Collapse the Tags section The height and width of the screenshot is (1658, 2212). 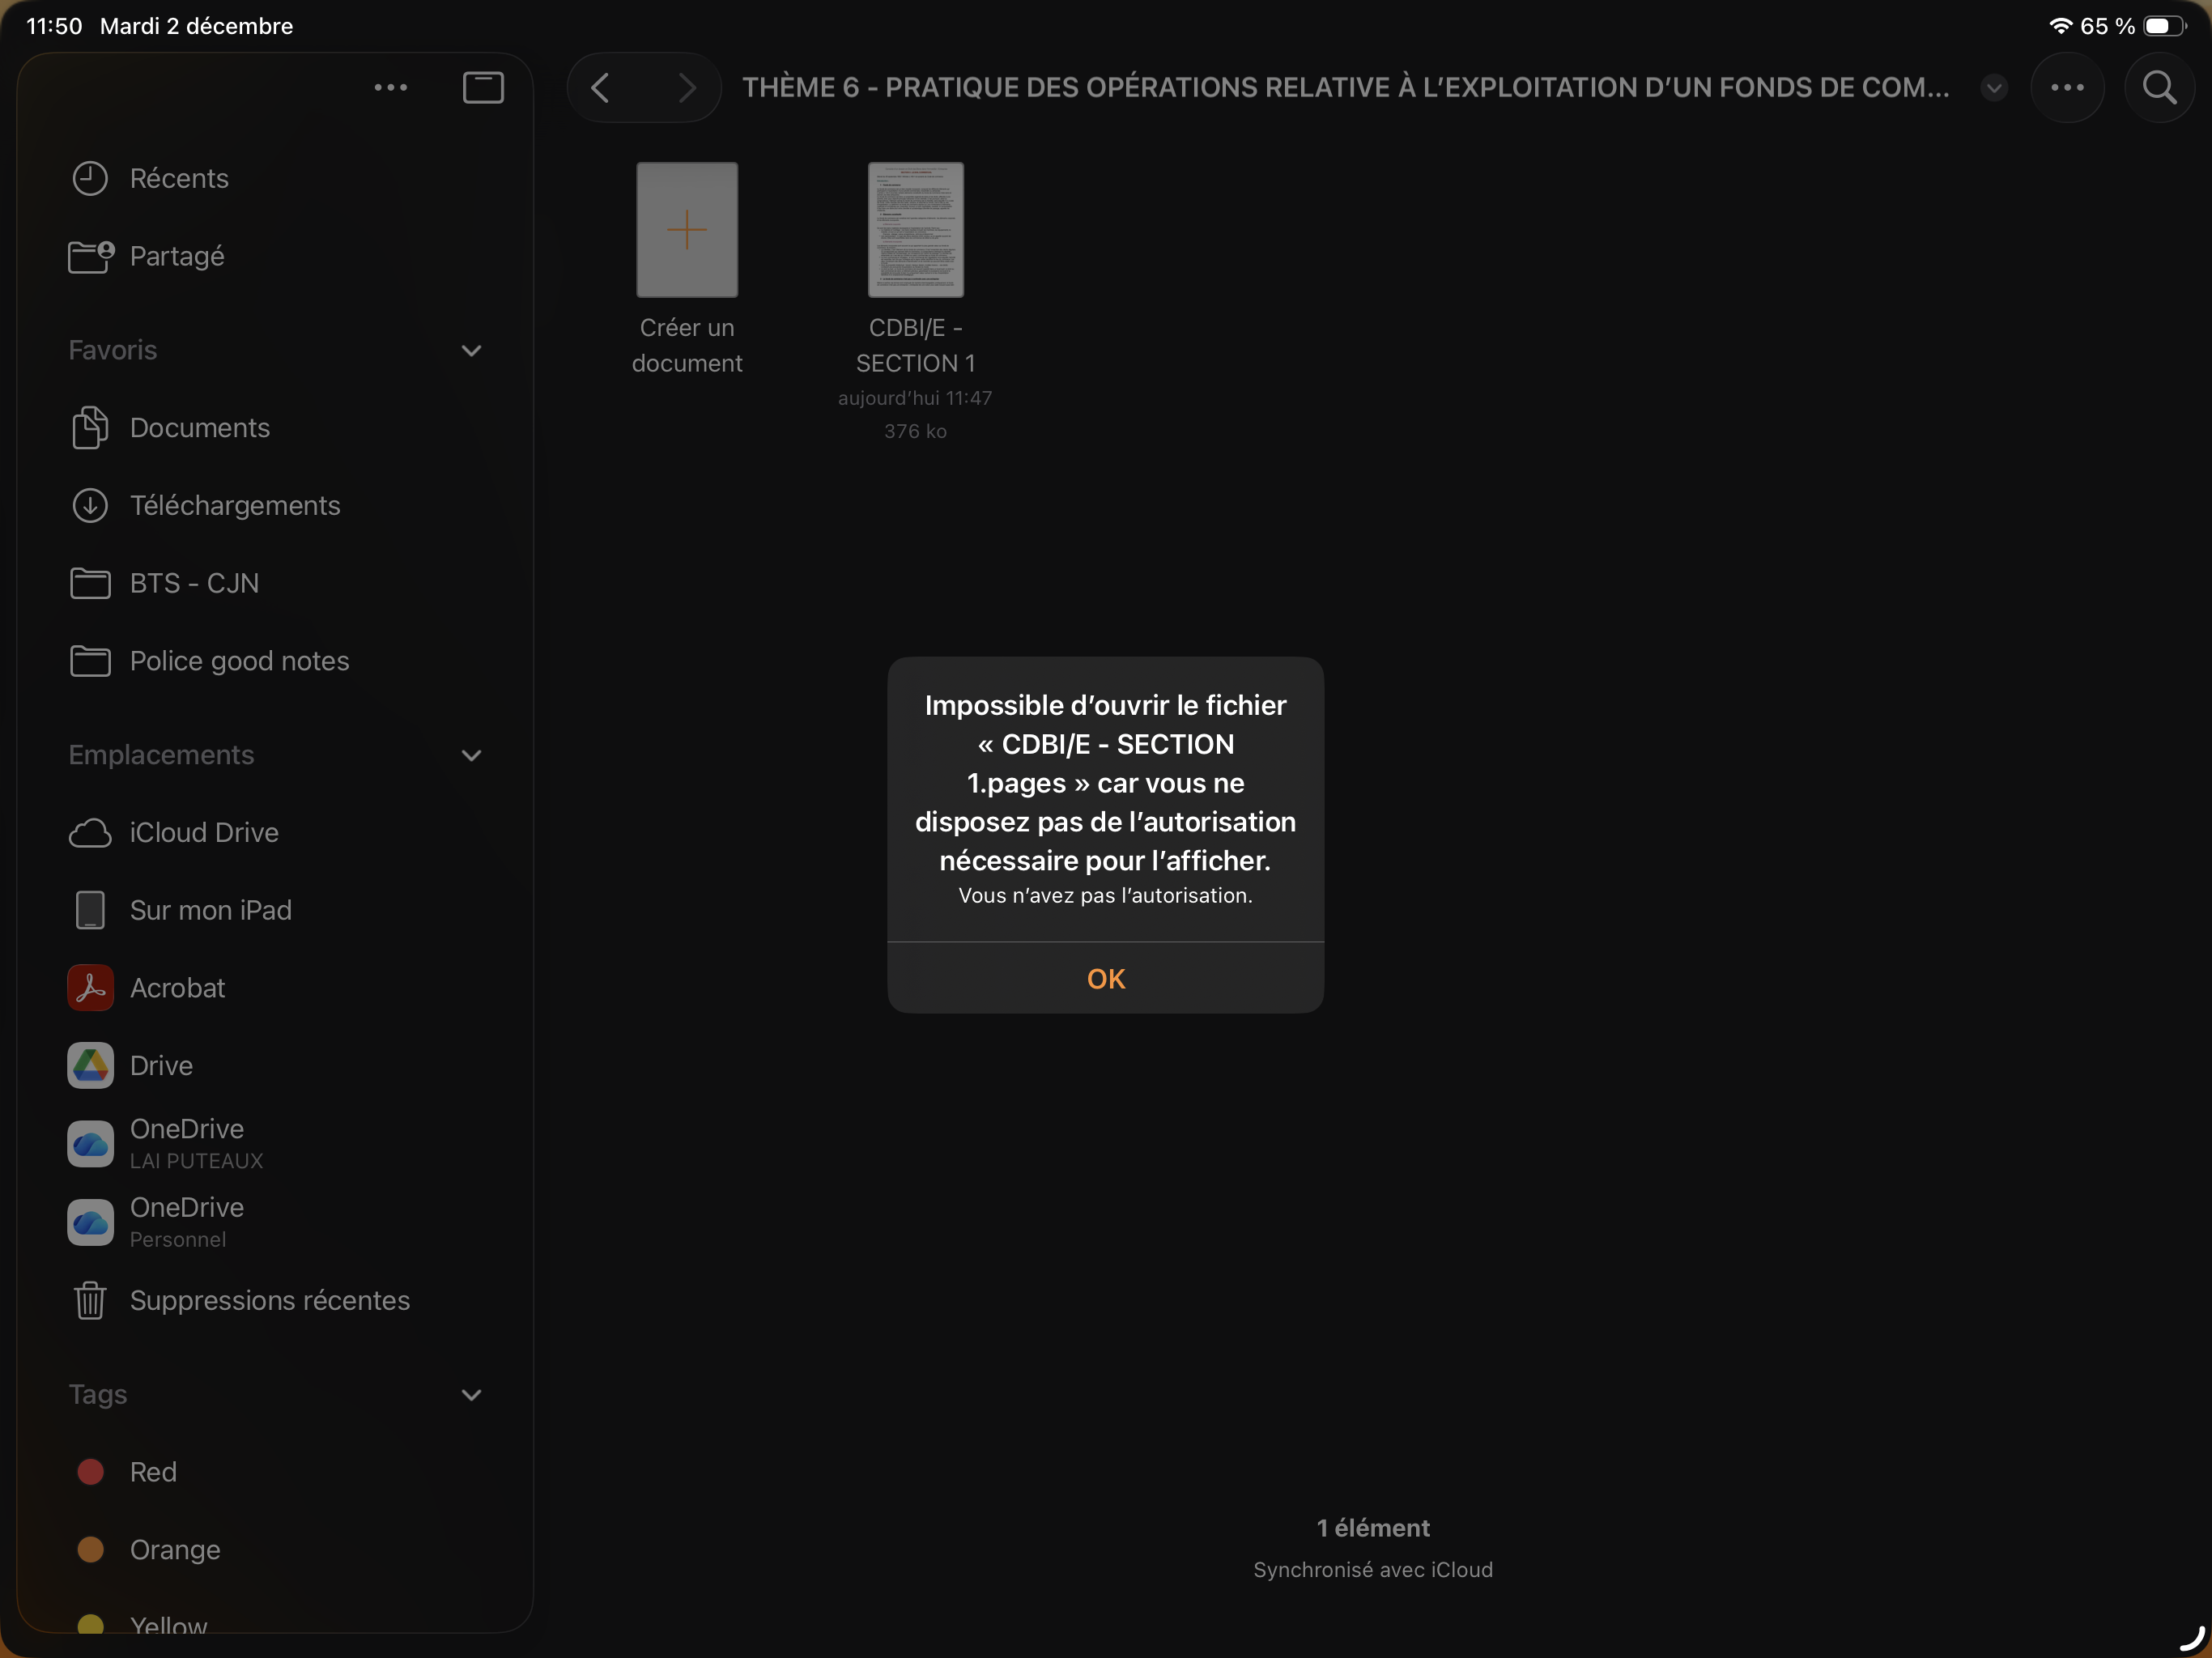point(471,1395)
